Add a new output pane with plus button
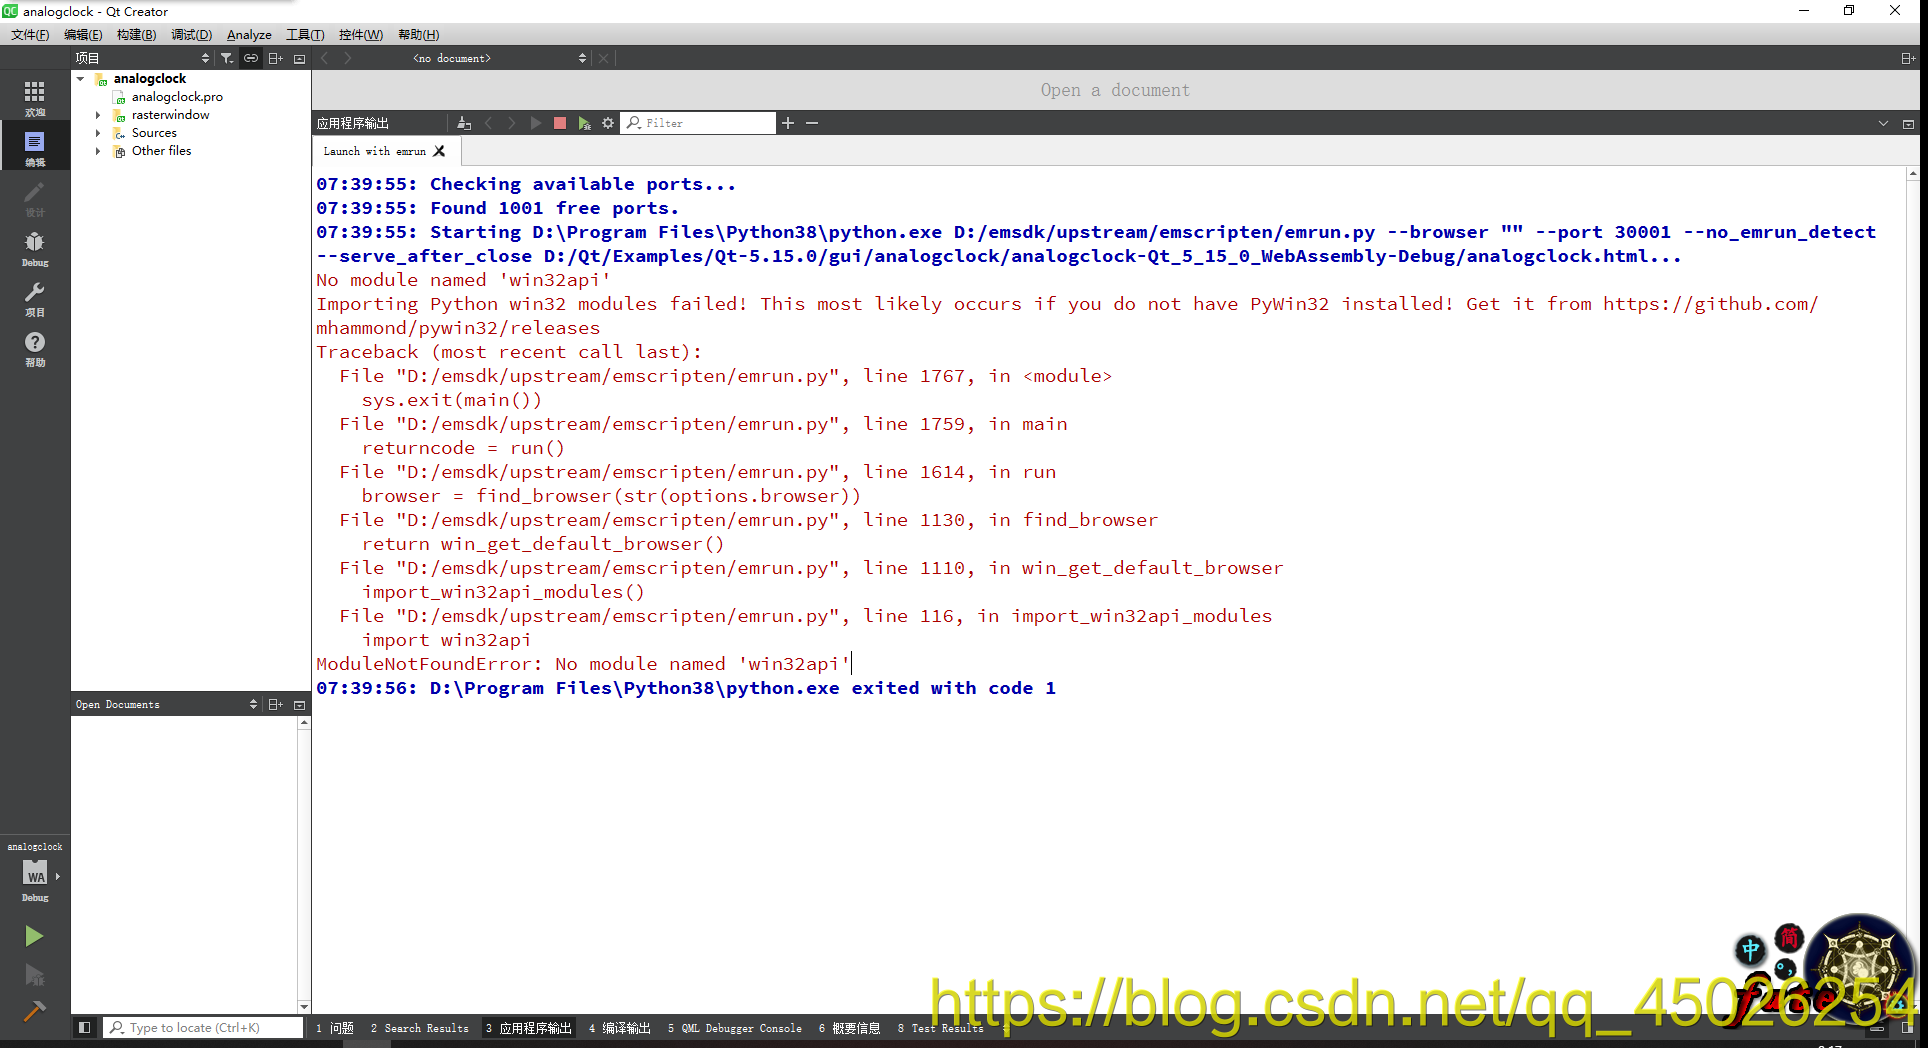 click(x=789, y=122)
